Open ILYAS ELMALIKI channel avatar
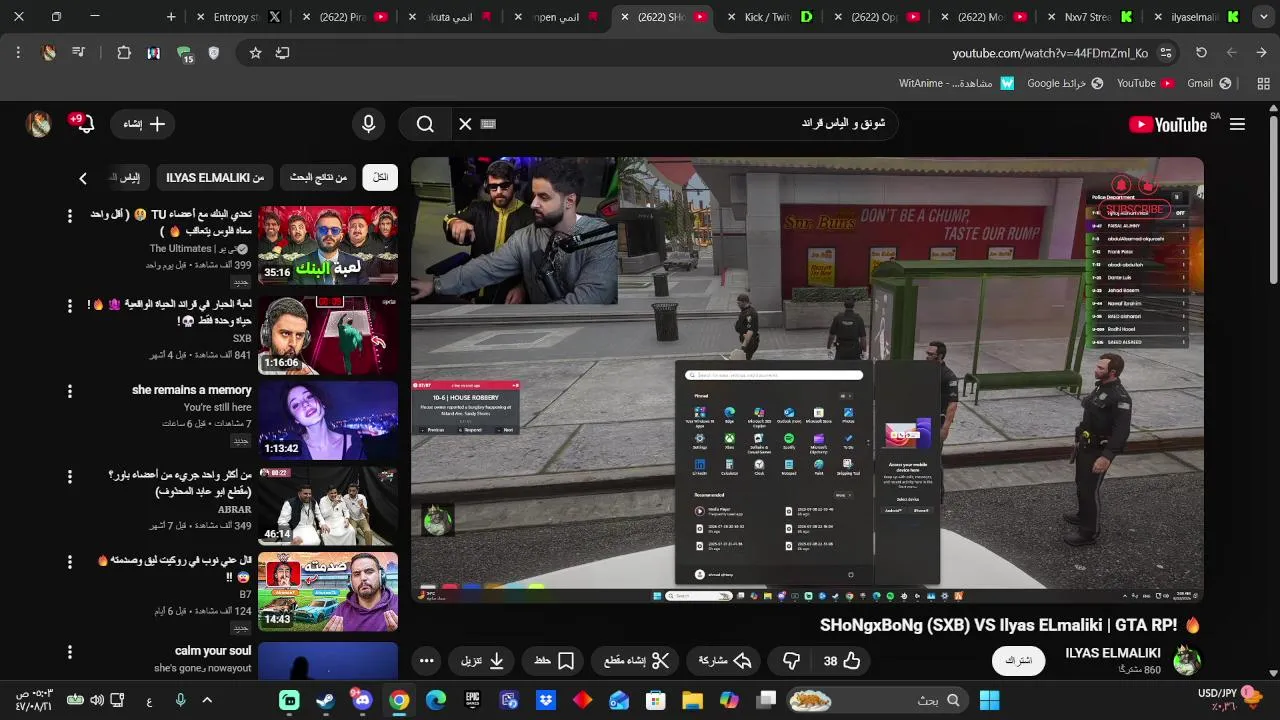Viewport: 1280px width, 720px height. (x=1186, y=660)
